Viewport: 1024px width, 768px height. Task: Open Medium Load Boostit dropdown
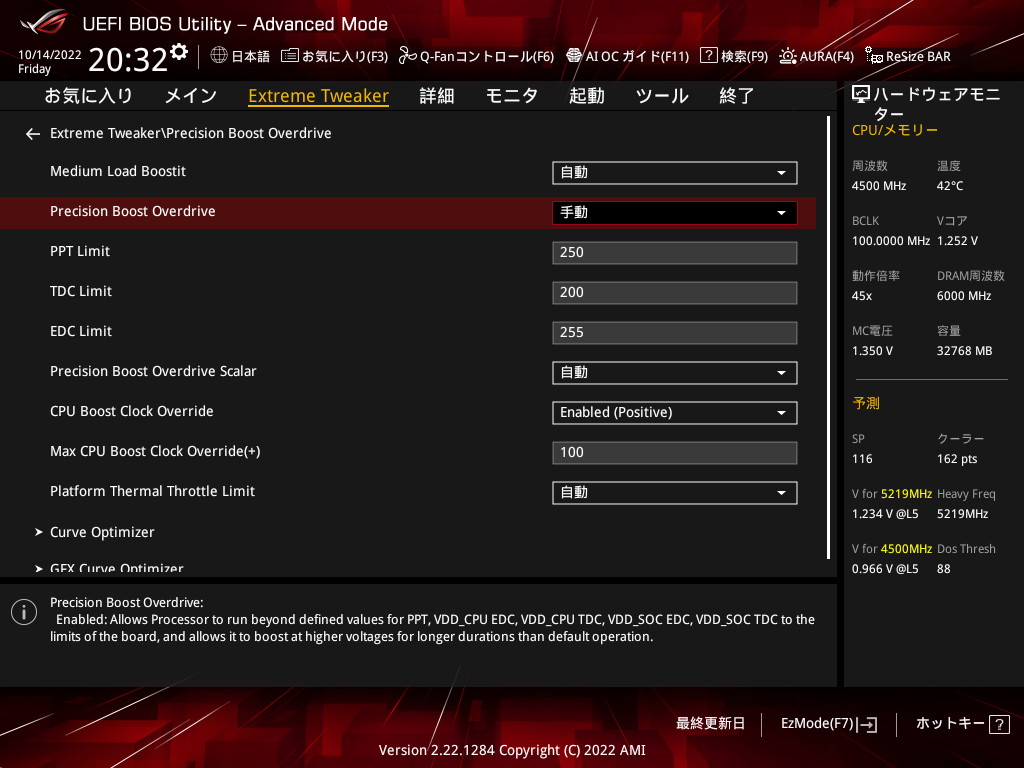click(675, 173)
